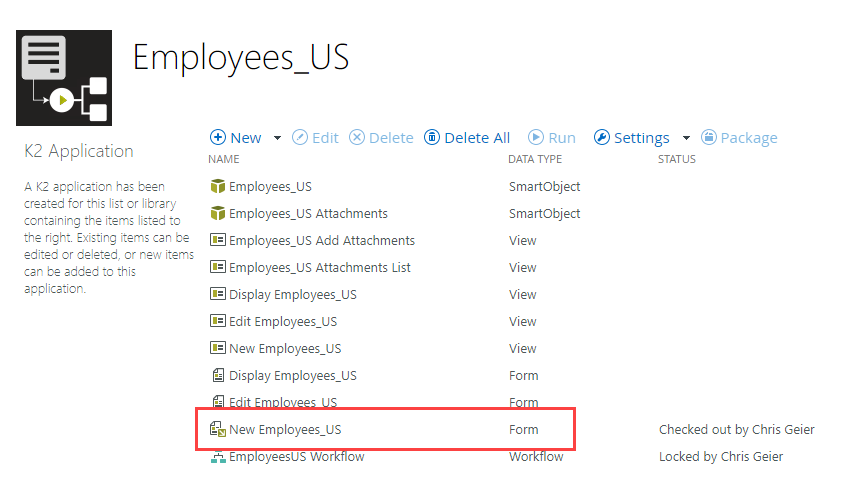Image resolution: width=845 pixels, height=498 pixels.
Task: Click the Run toolbar button
Action: tap(552, 138)
